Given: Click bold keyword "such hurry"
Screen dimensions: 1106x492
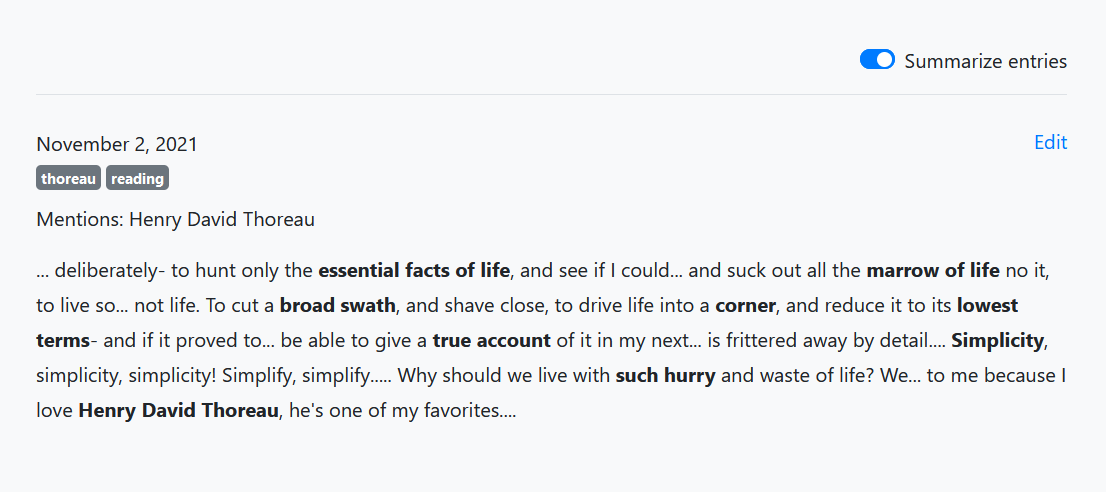Looking at the screenshot, I should click(665, 376).
